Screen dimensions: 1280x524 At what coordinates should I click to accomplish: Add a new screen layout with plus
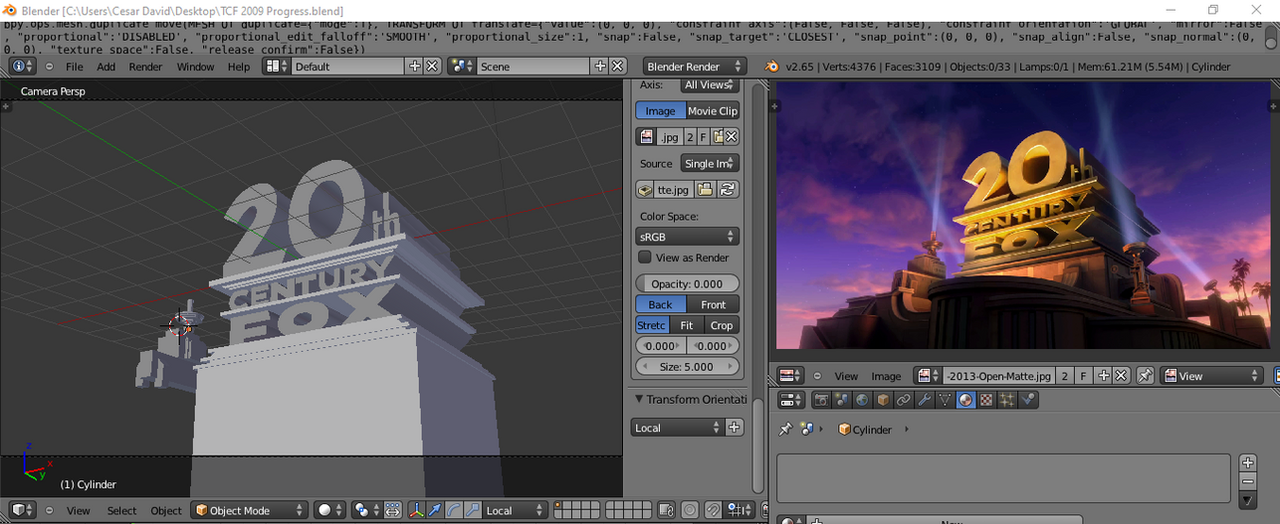point(415,66)
